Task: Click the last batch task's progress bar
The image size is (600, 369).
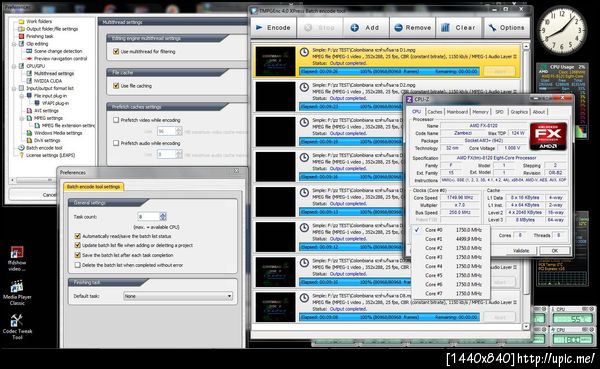Action: click(x=389, y=317)
